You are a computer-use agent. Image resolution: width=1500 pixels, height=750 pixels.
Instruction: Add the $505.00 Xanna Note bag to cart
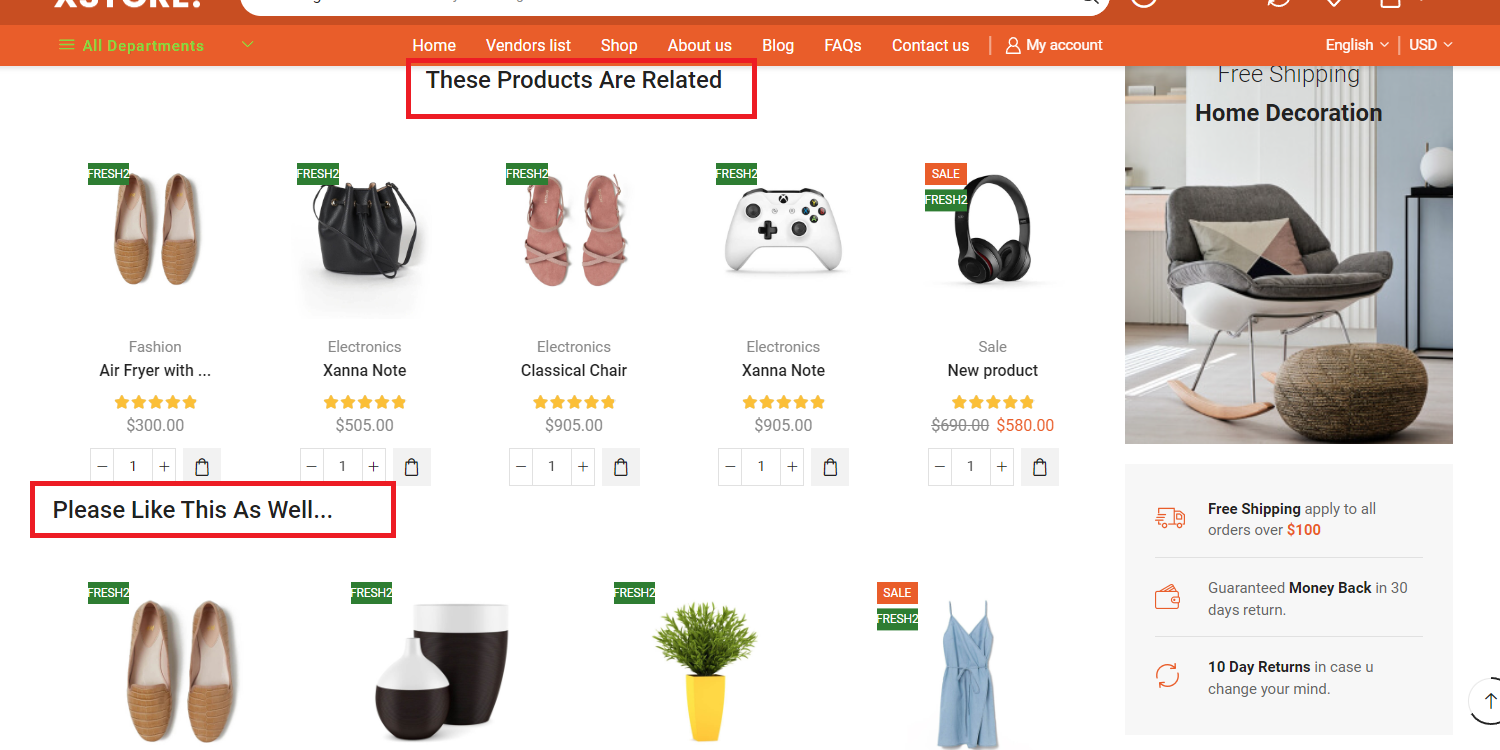click(x=412, y=467)
